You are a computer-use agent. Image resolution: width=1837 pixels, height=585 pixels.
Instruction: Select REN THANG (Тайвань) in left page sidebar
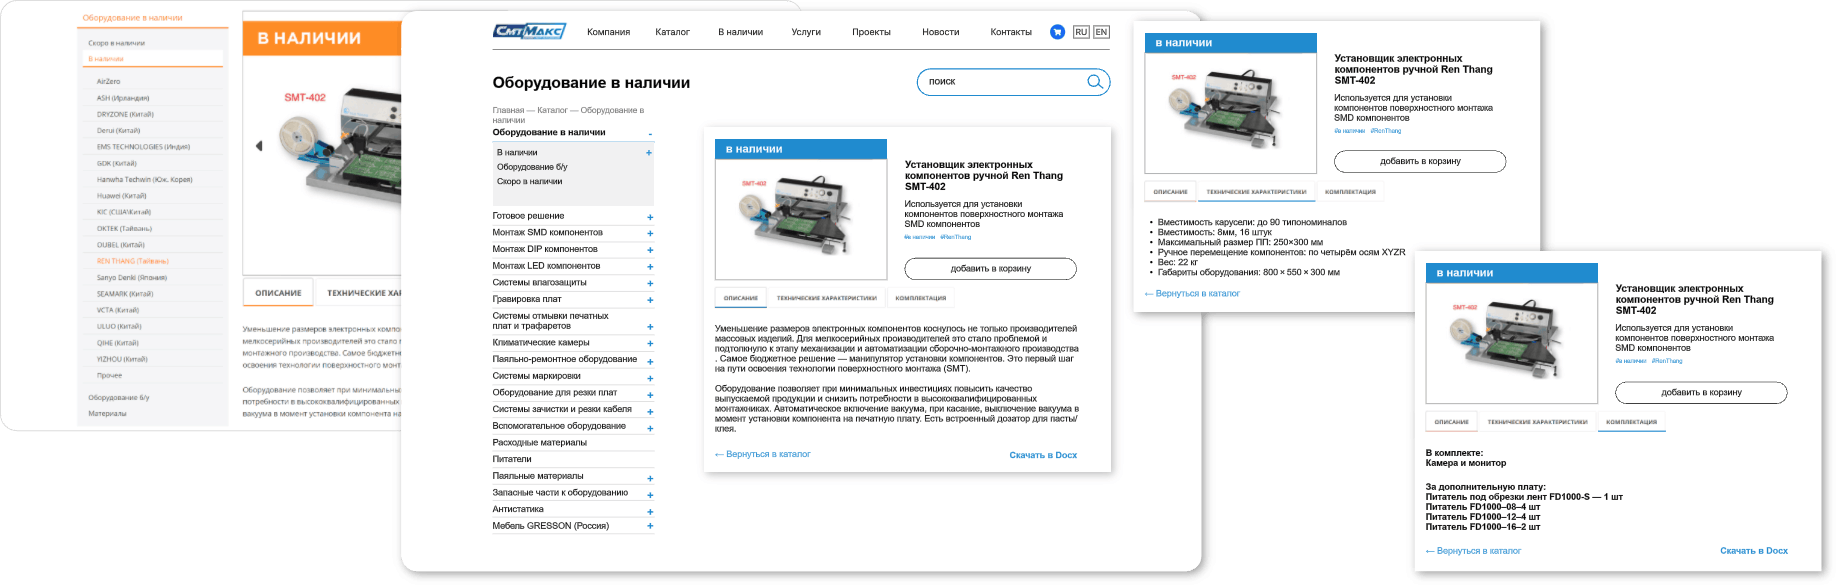[133, 261]
